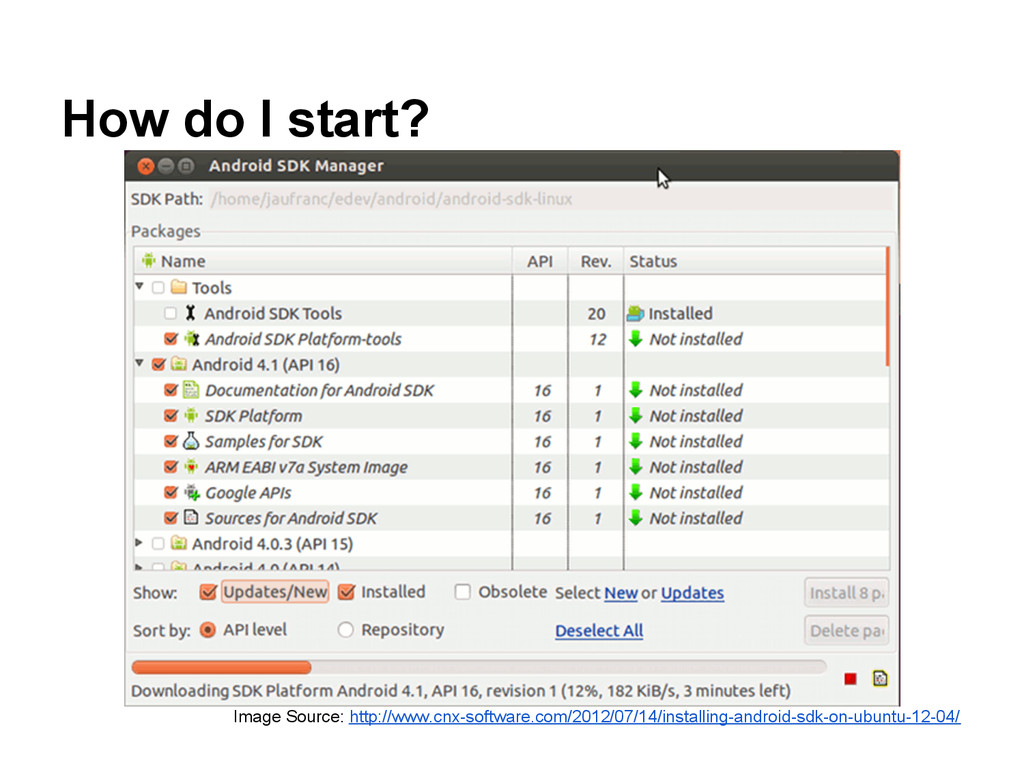The height and width of the screenshot is (768, 1024).
Task: Click the download progress bar
Action: (x=478, y=667)
